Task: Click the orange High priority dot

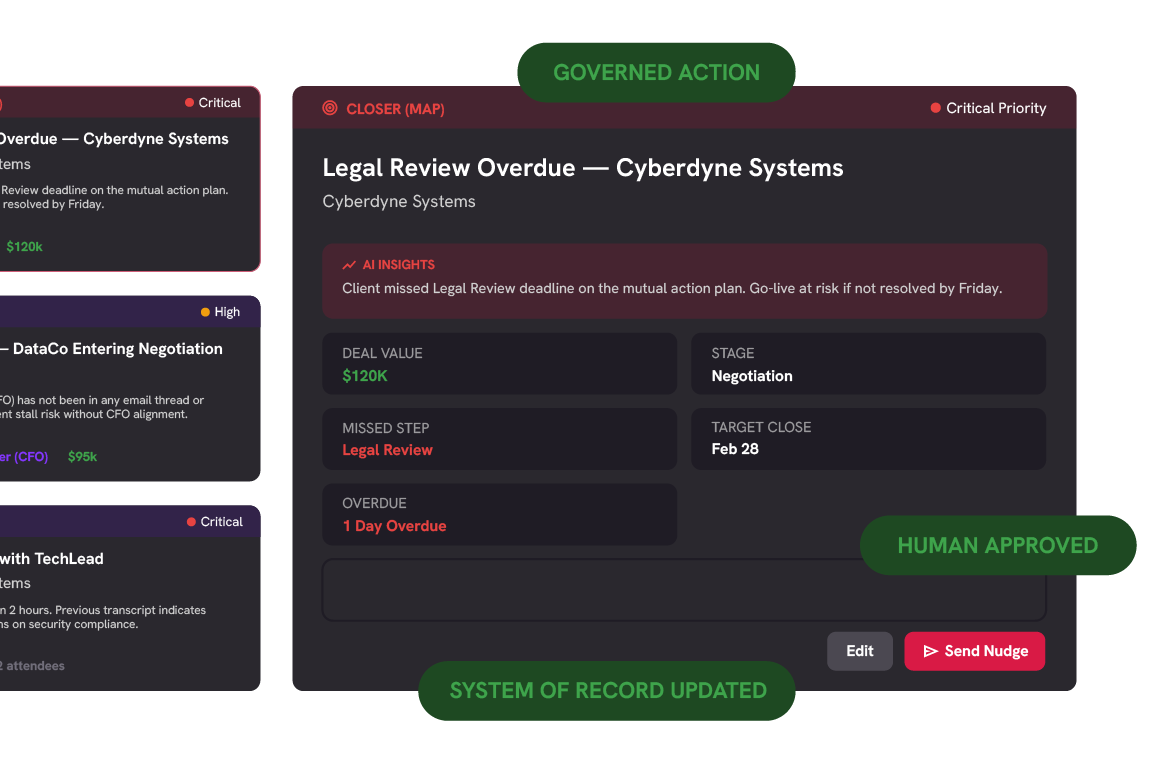Action: pos(205,312)
